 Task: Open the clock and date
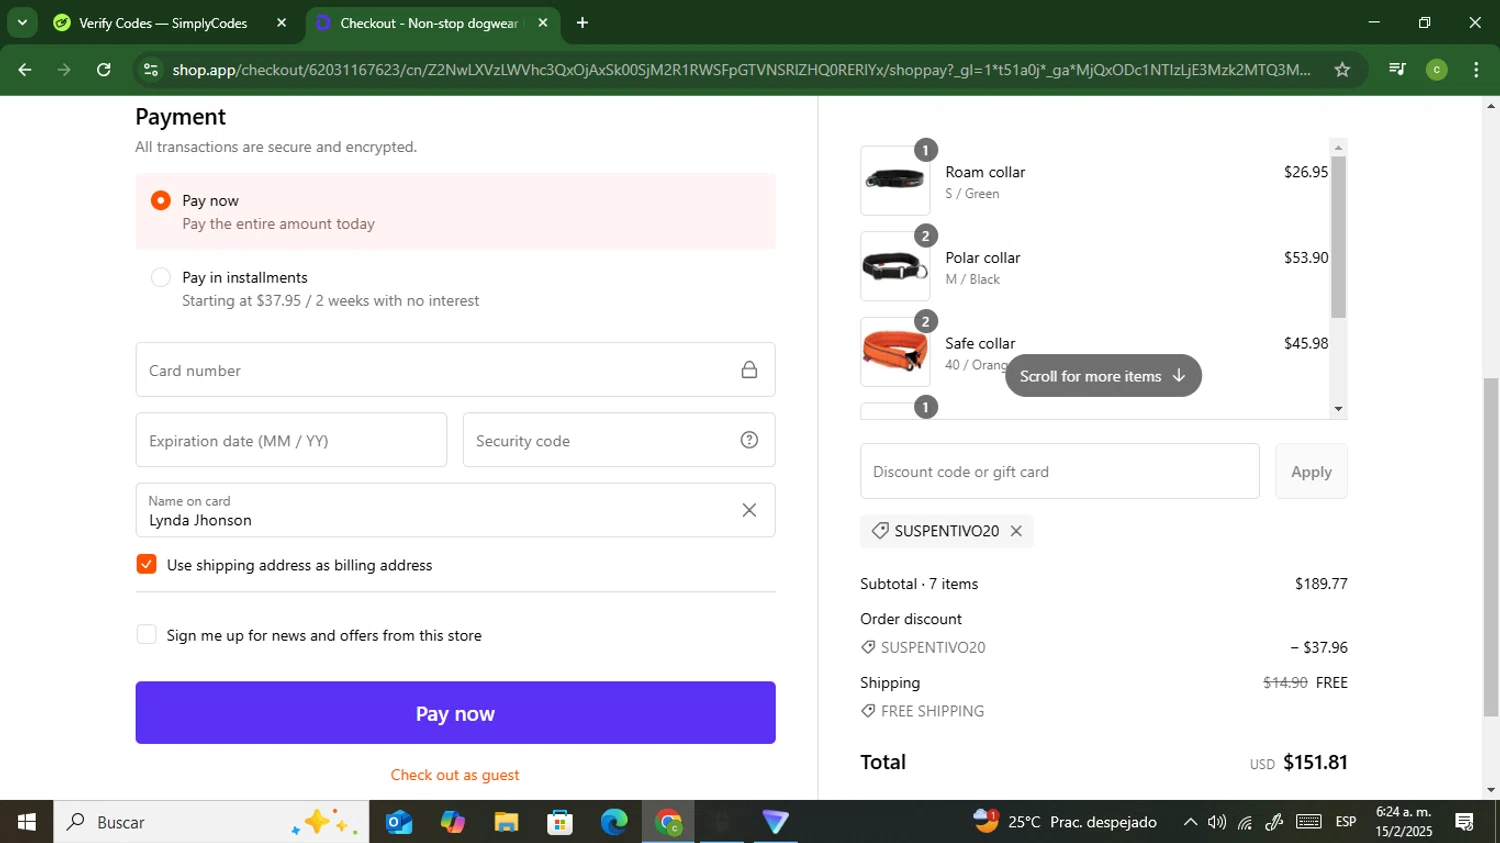1404,822
